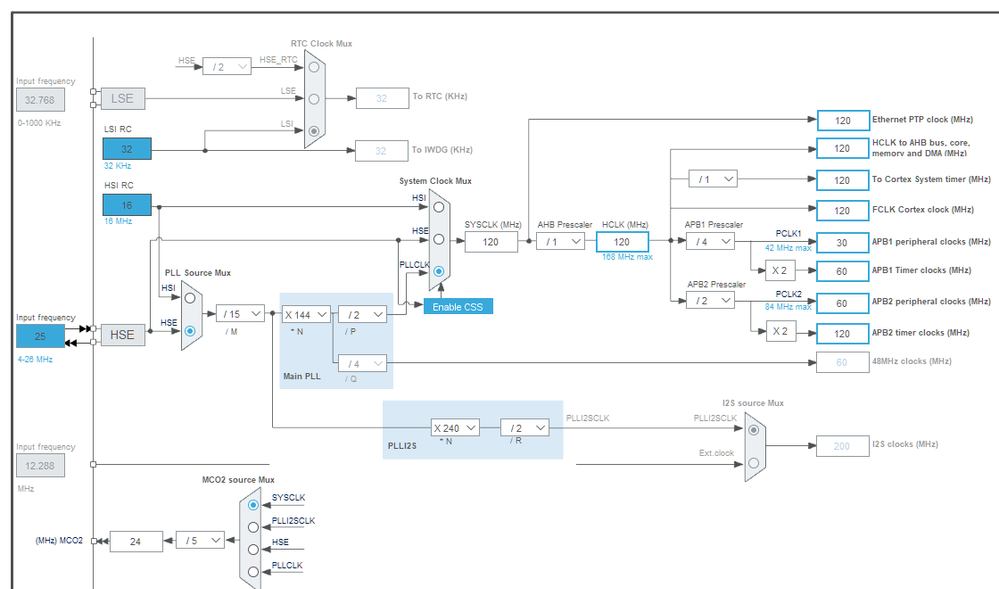
Task: Click the Enable CSS button
Action: [458, 307]
